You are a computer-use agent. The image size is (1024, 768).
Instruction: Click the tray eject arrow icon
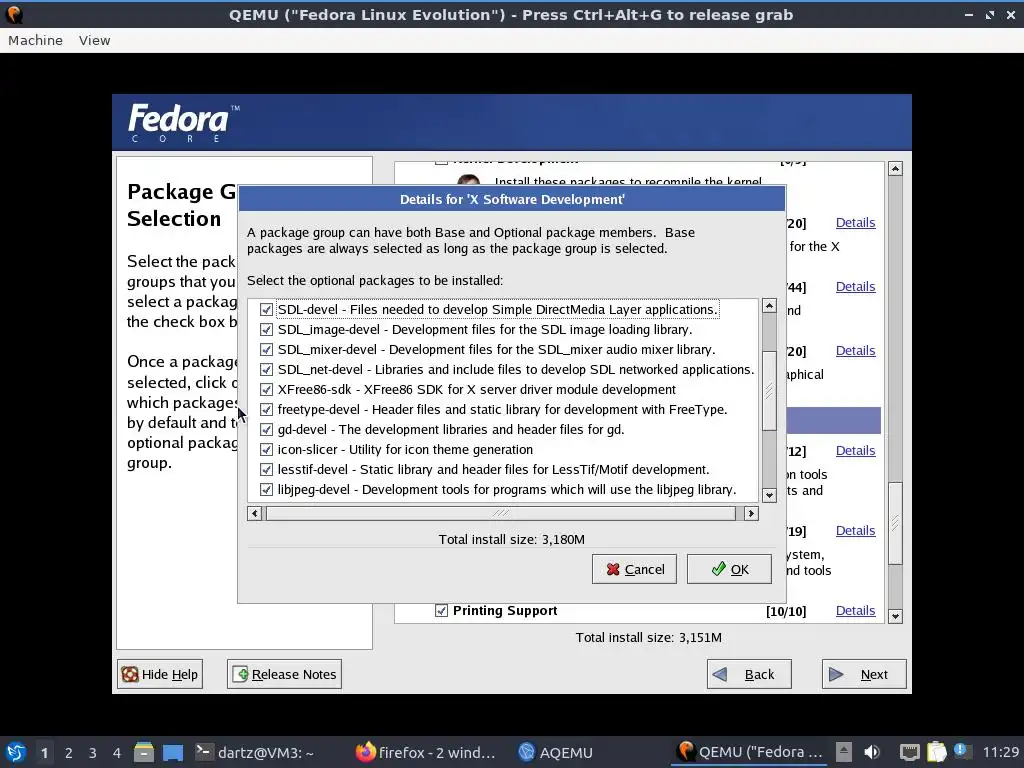point(844,752)
